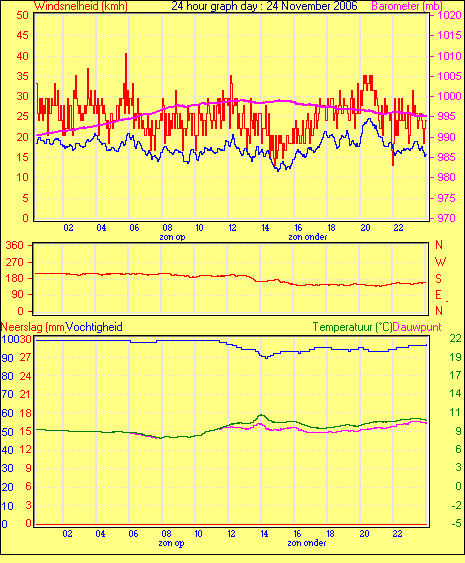The width and height of the screenshot is (465, 563).
Task: Click the 980 barometer axis label
Action: (447, 177)
